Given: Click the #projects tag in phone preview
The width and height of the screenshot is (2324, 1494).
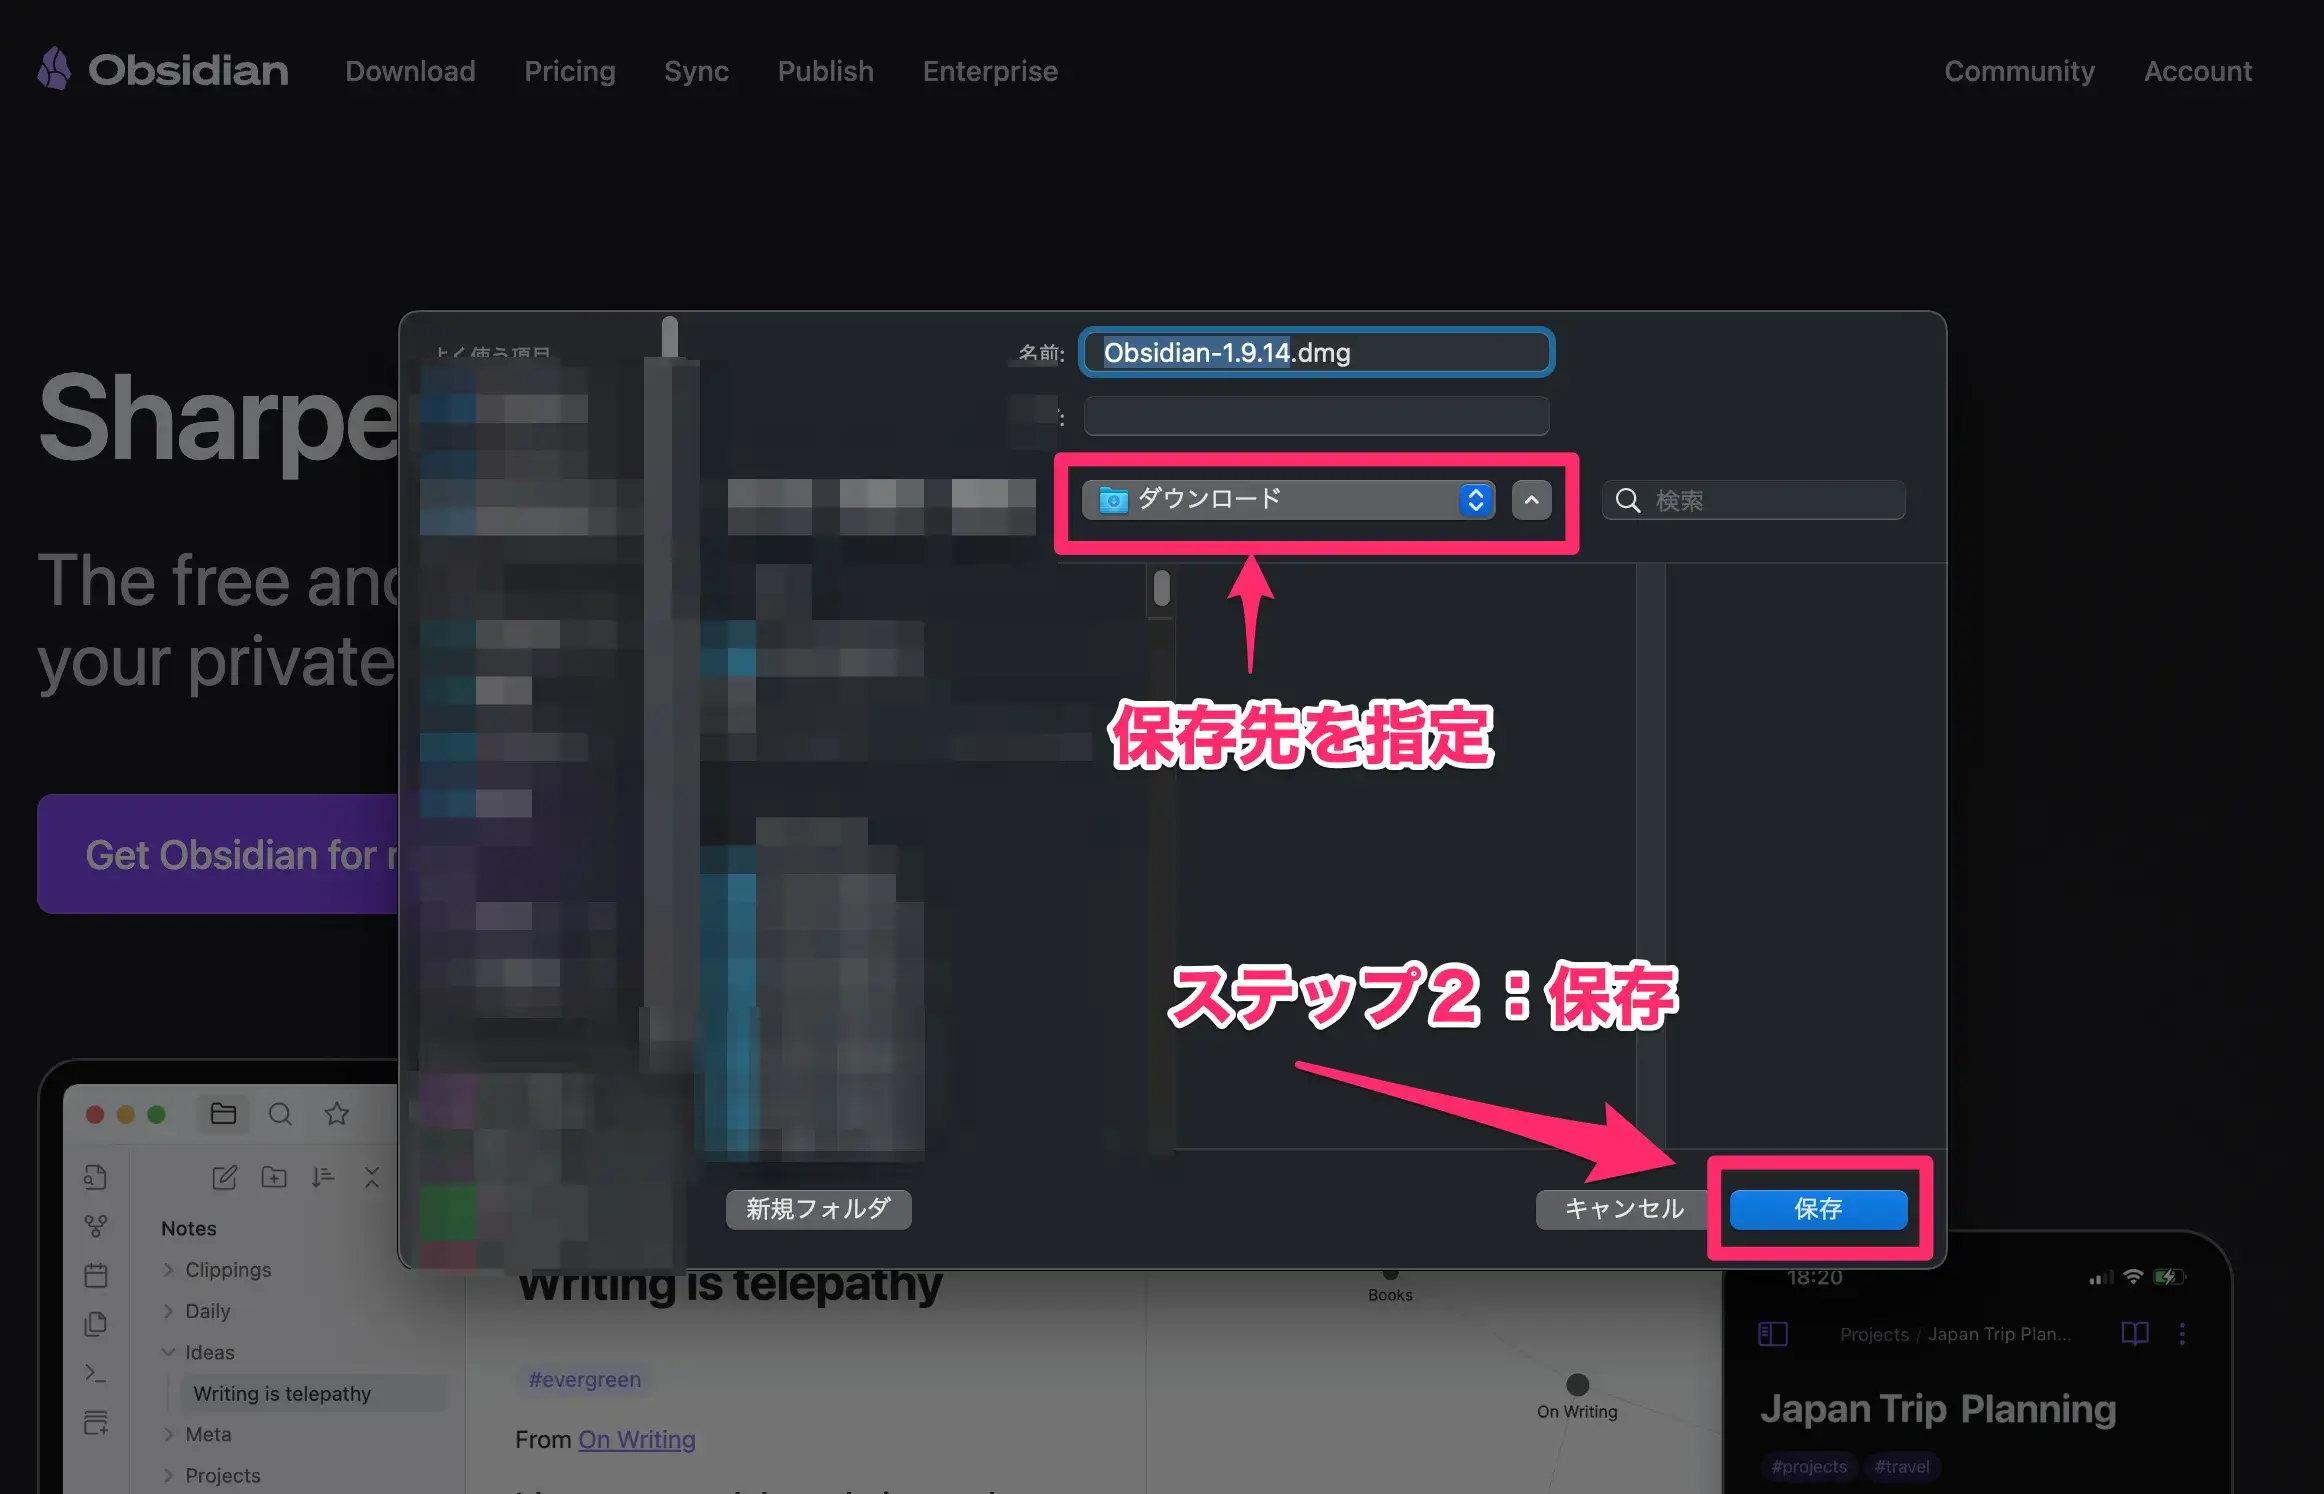Looking at the screenshot, I should pos(1809,1466).
